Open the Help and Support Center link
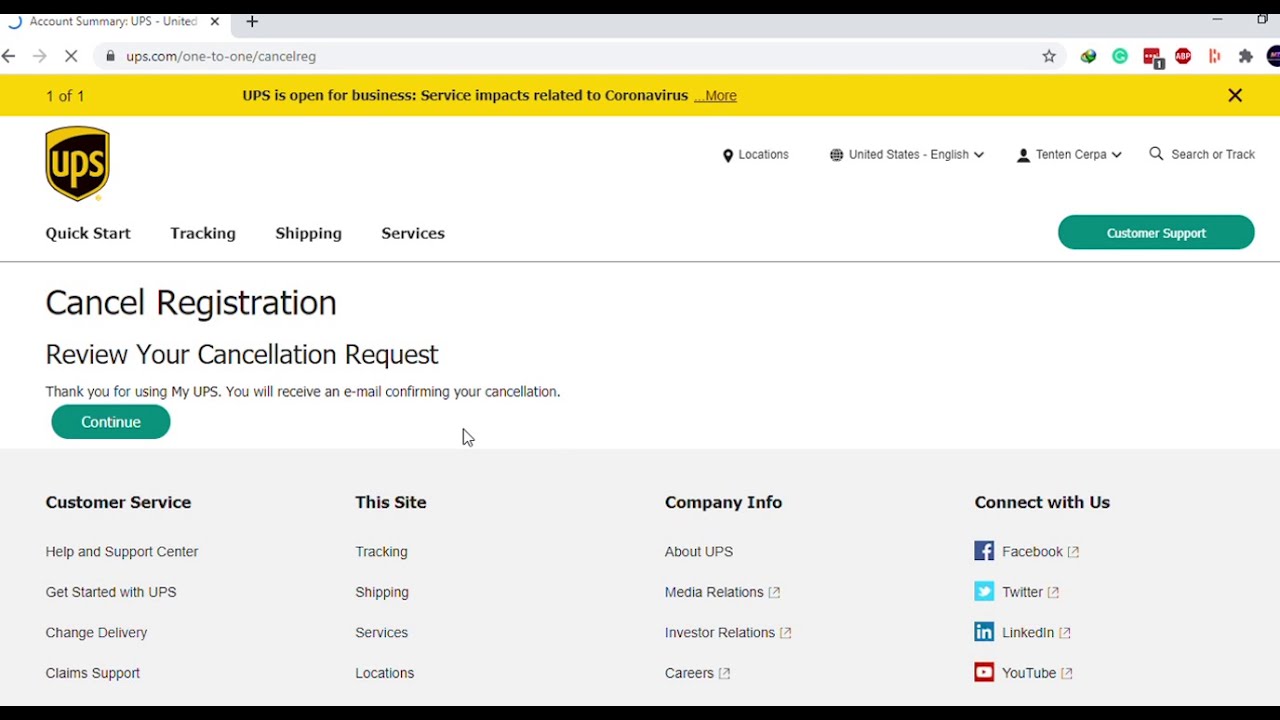 122,552
